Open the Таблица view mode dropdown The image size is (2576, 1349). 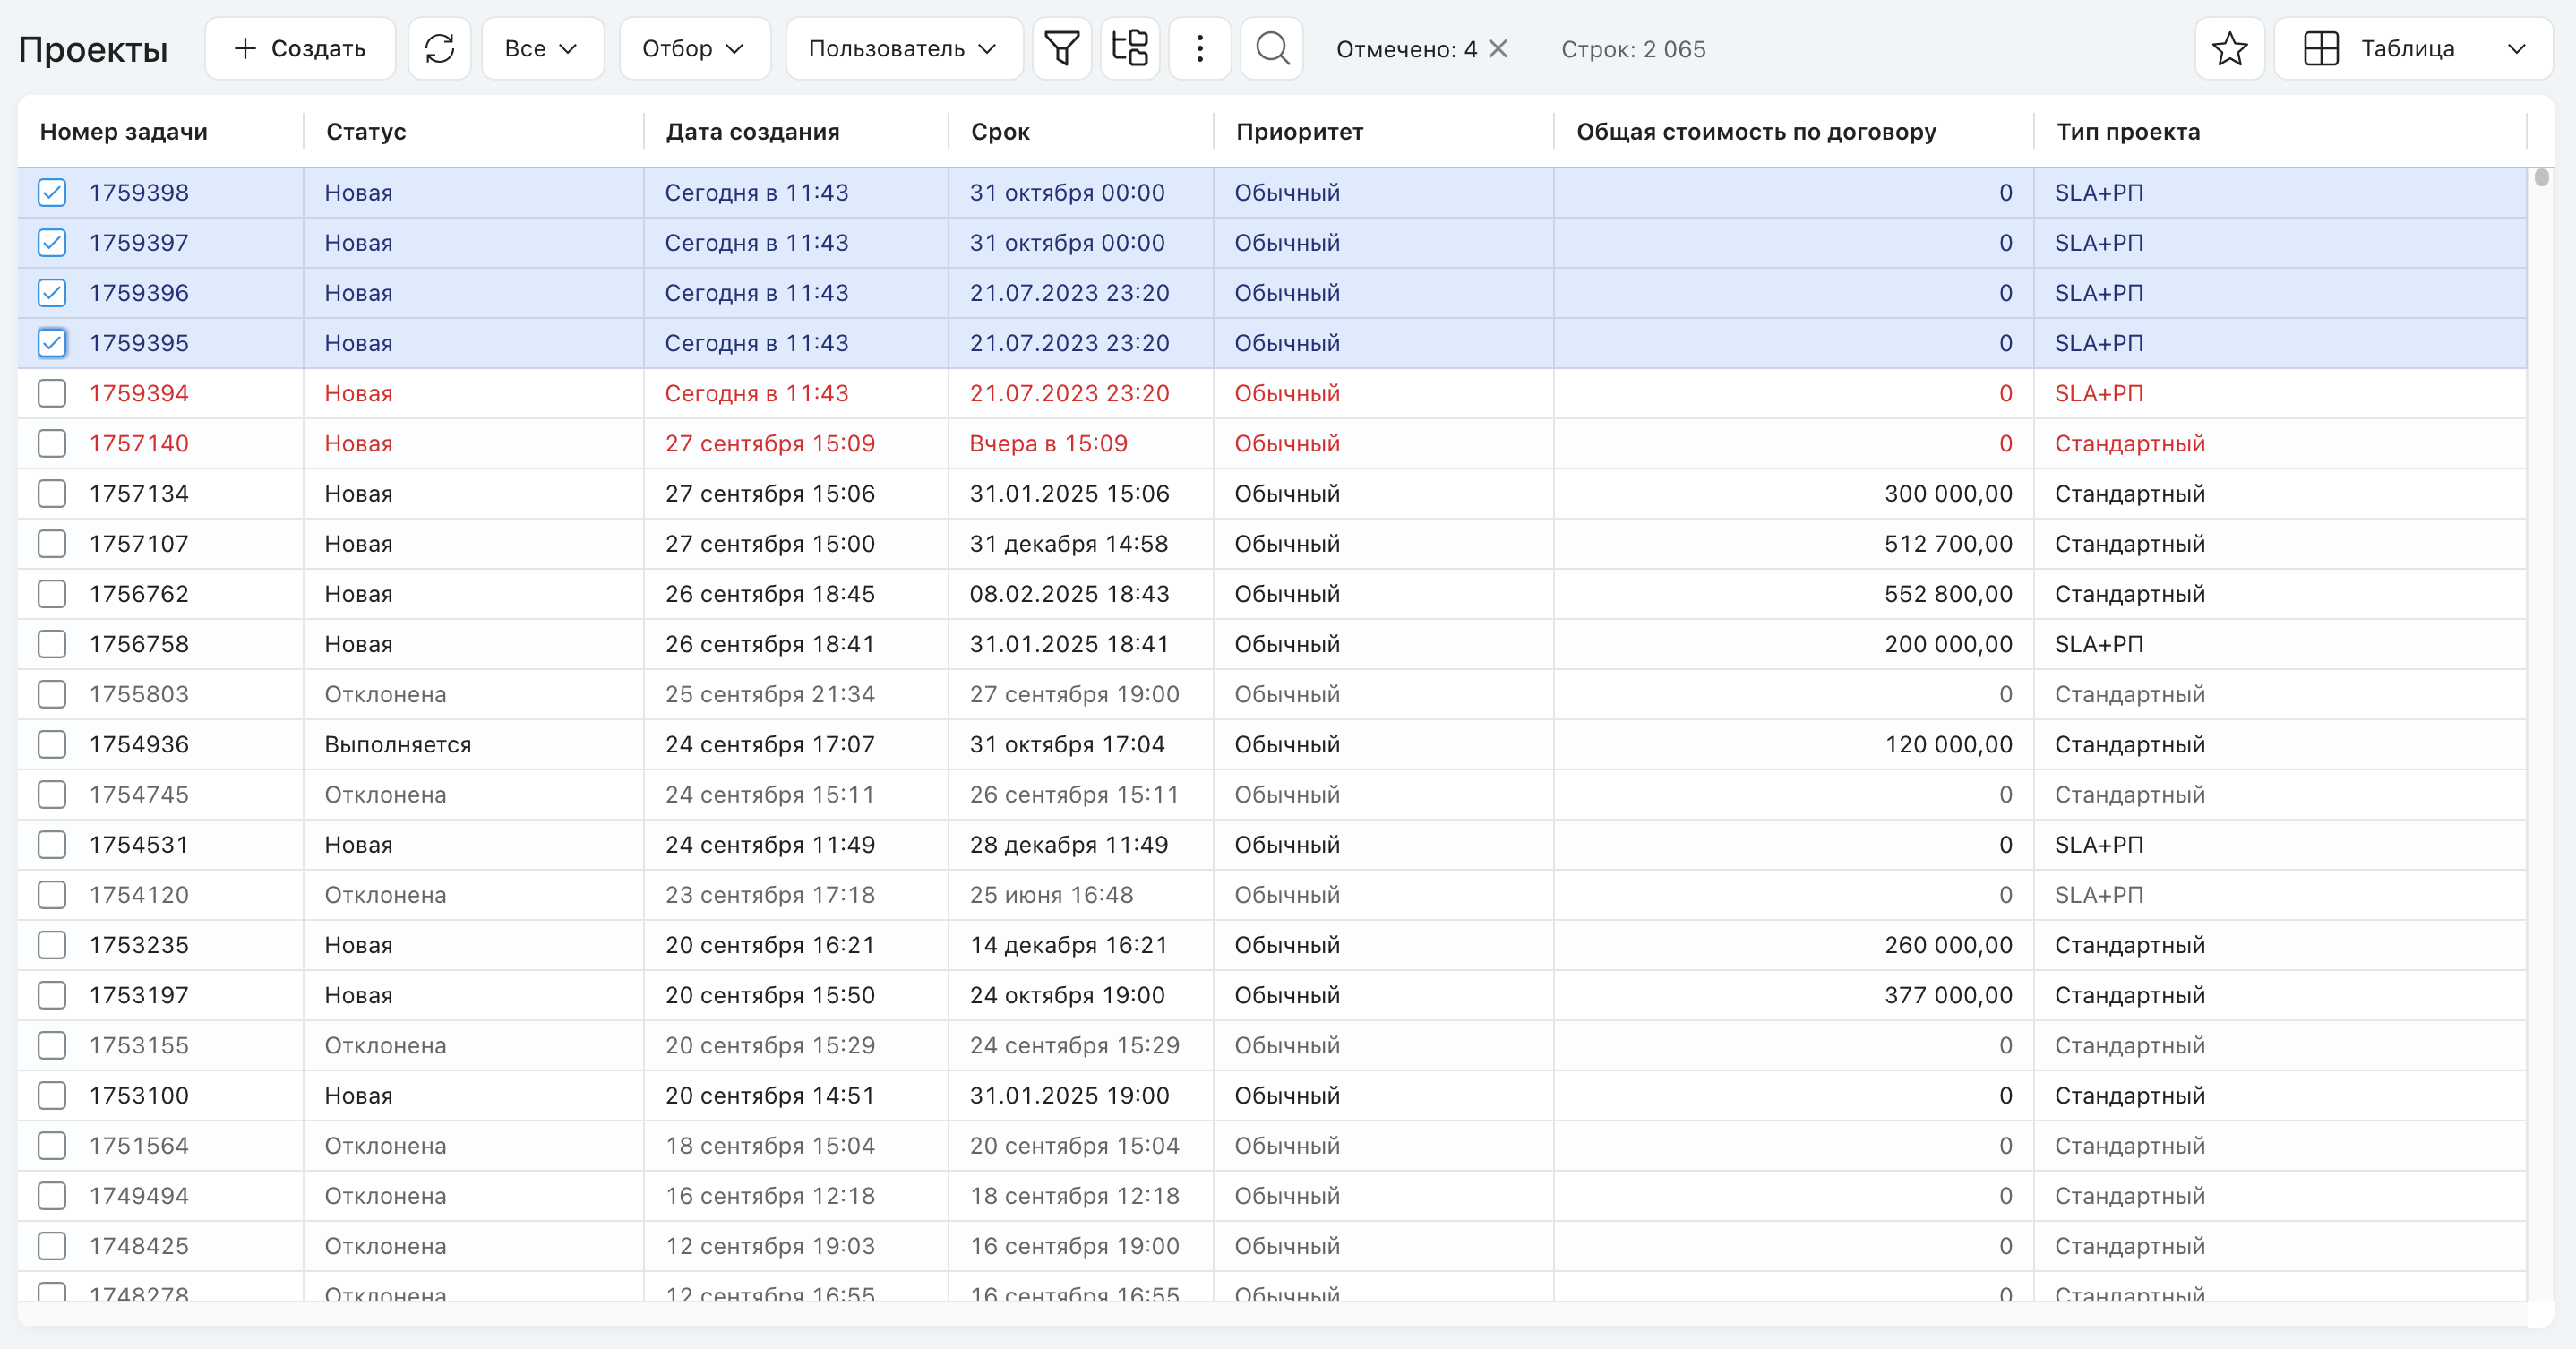click(x=2413, y=48)
